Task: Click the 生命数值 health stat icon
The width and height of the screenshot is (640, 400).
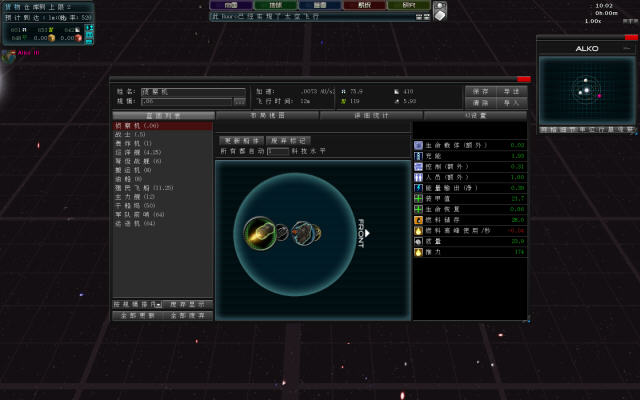Action: (x=418, y=144)
